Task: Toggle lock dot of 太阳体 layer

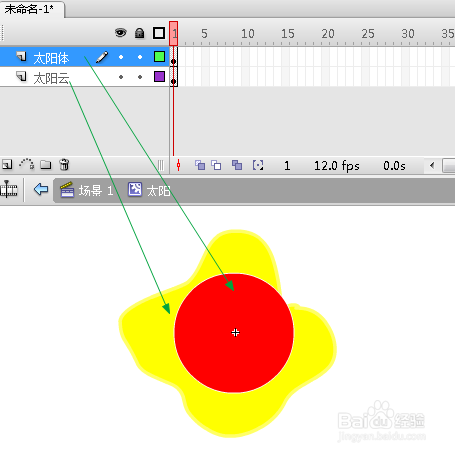Action: point(140,57)
